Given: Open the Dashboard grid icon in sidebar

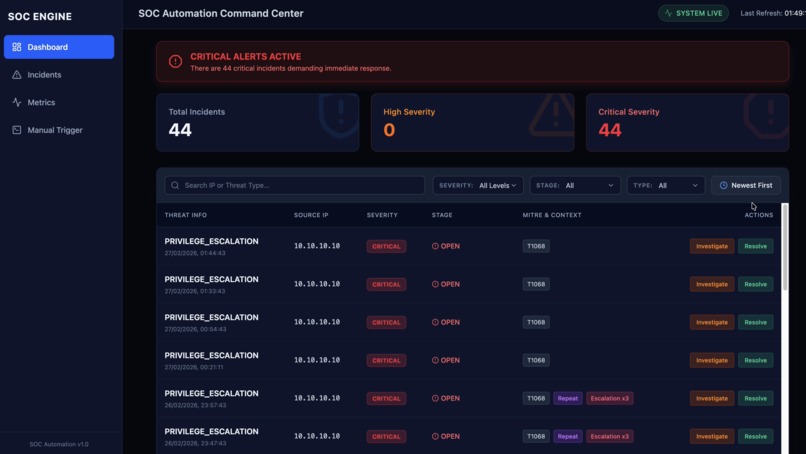Looking at the screenshot, I should [x=16, y=47].
